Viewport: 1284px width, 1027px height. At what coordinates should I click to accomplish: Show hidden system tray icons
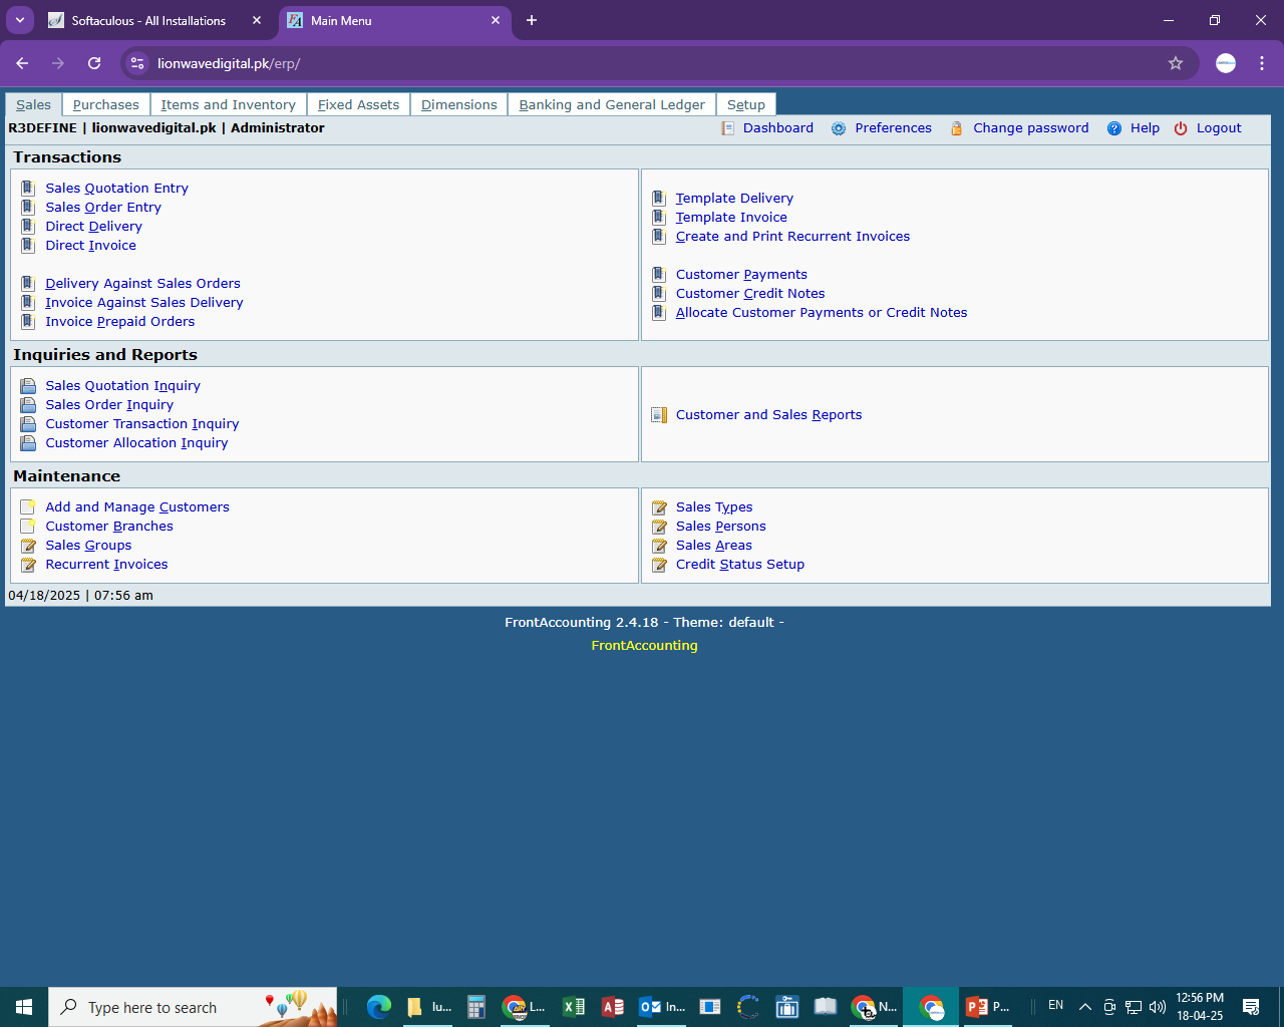(x=1085, y=1007)
